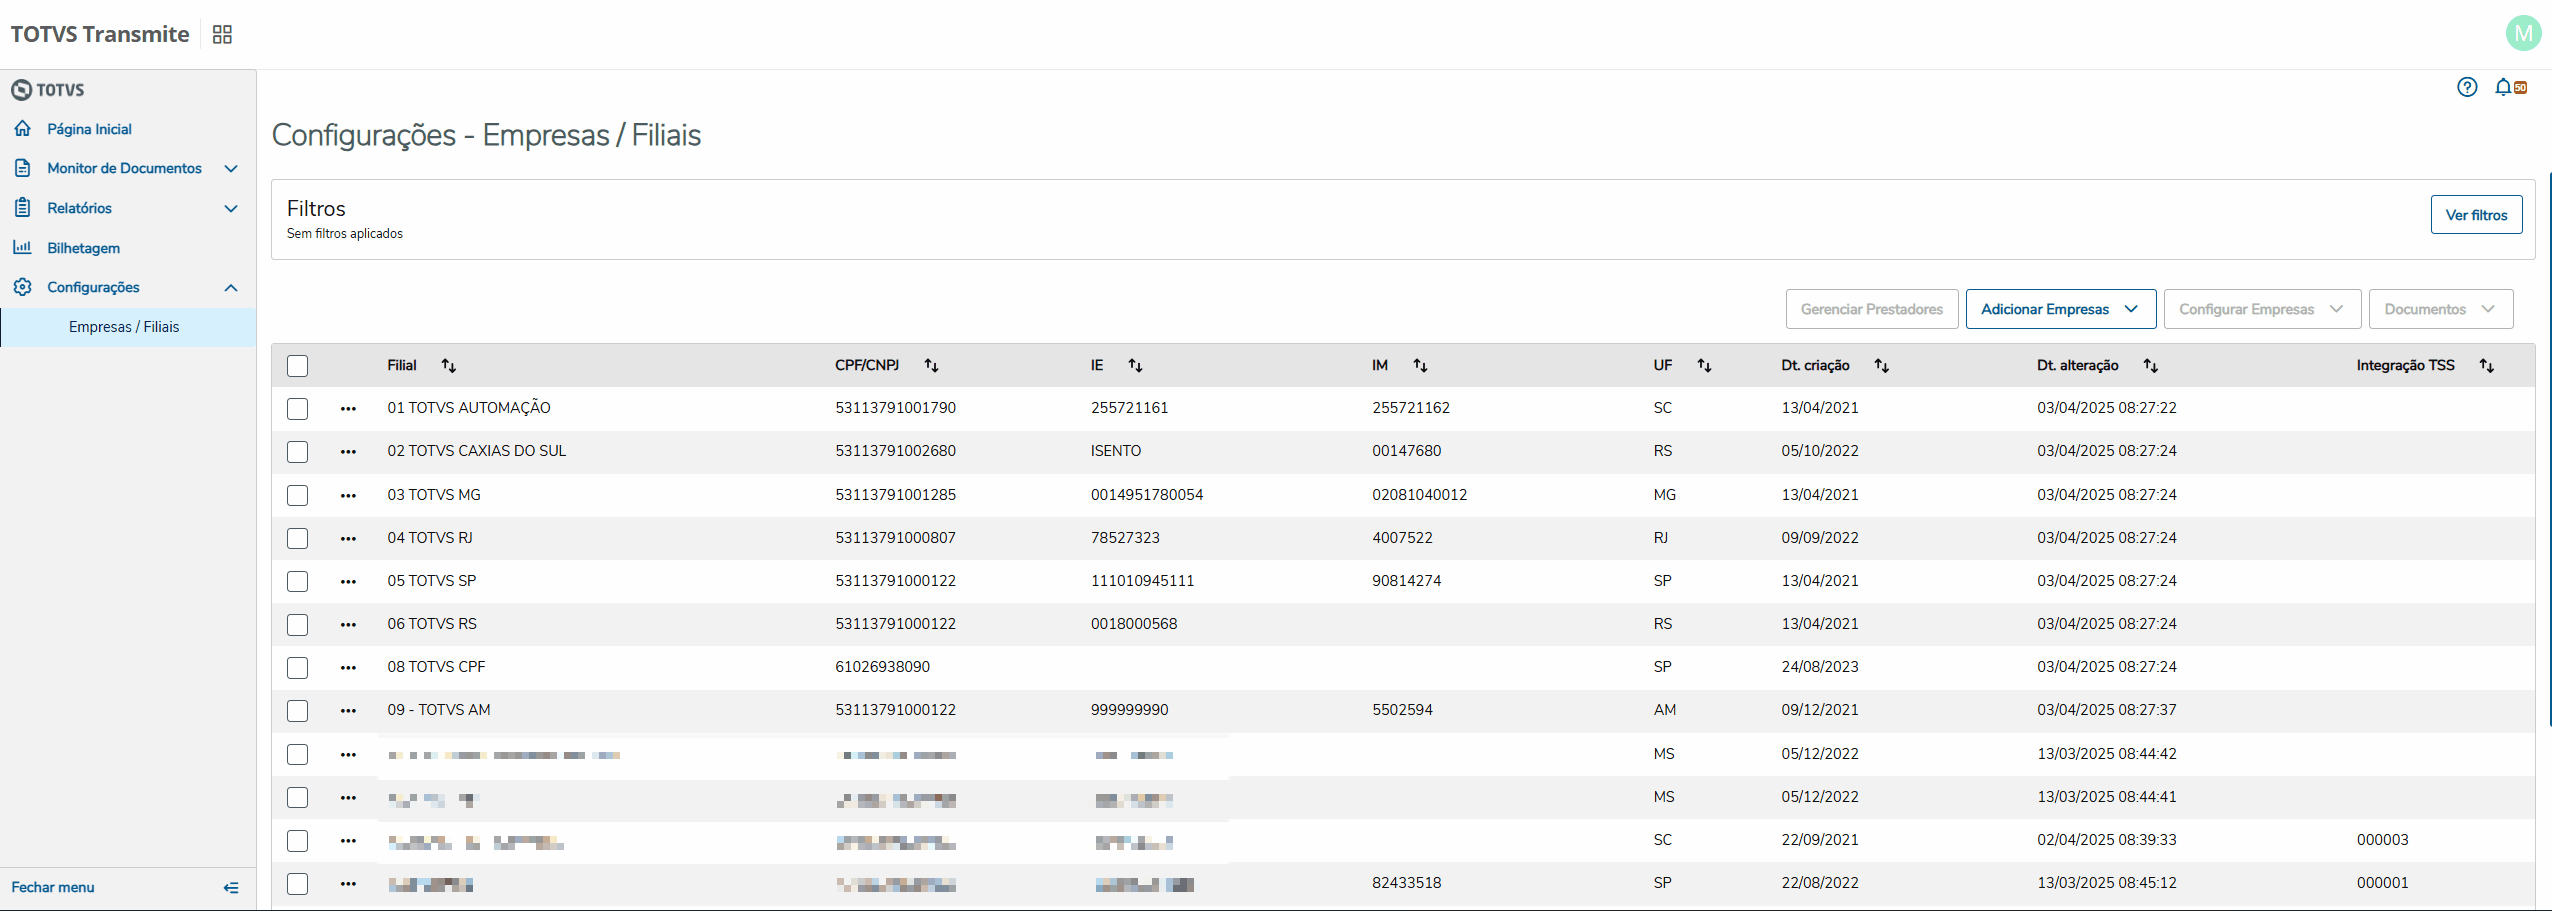Sort table by Filial column
2552x911 pixels.
pyautogui.click(x=449, y=366)
